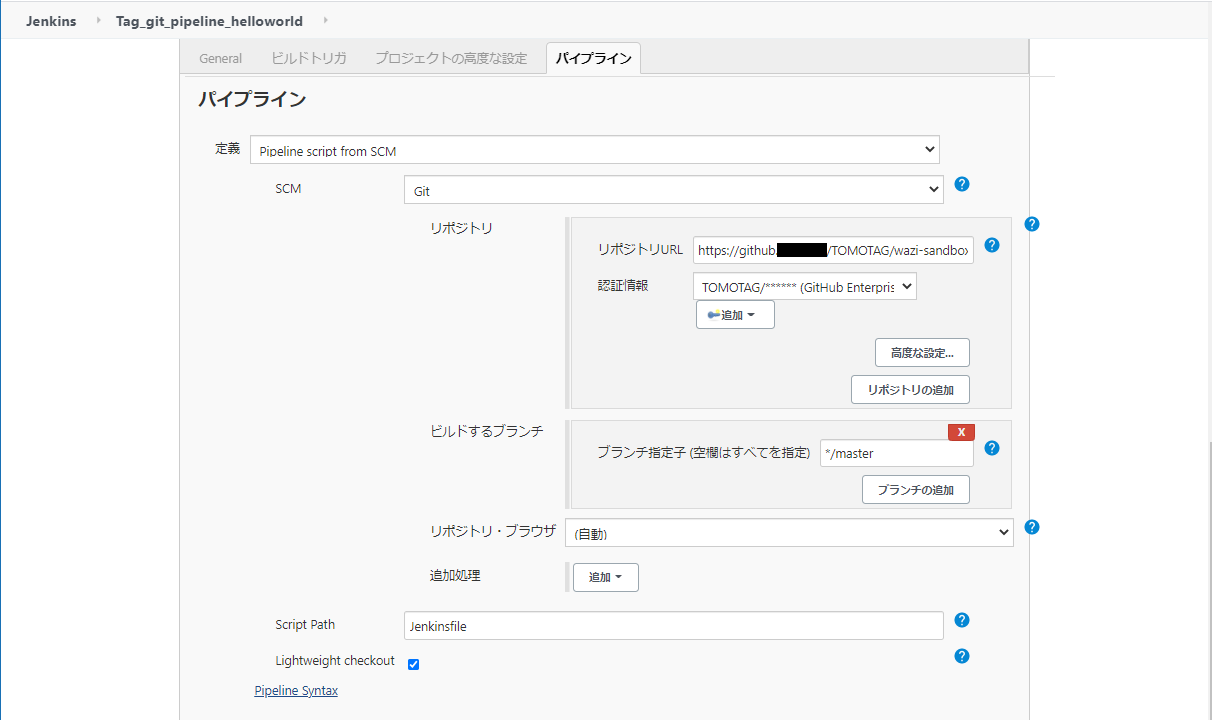Click the ビルドするブランチ label

click(487, 431)
